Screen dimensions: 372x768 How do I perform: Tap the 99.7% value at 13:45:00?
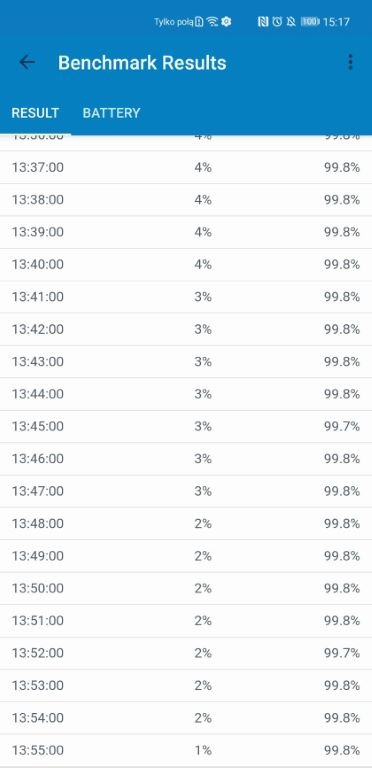[342, 426]
